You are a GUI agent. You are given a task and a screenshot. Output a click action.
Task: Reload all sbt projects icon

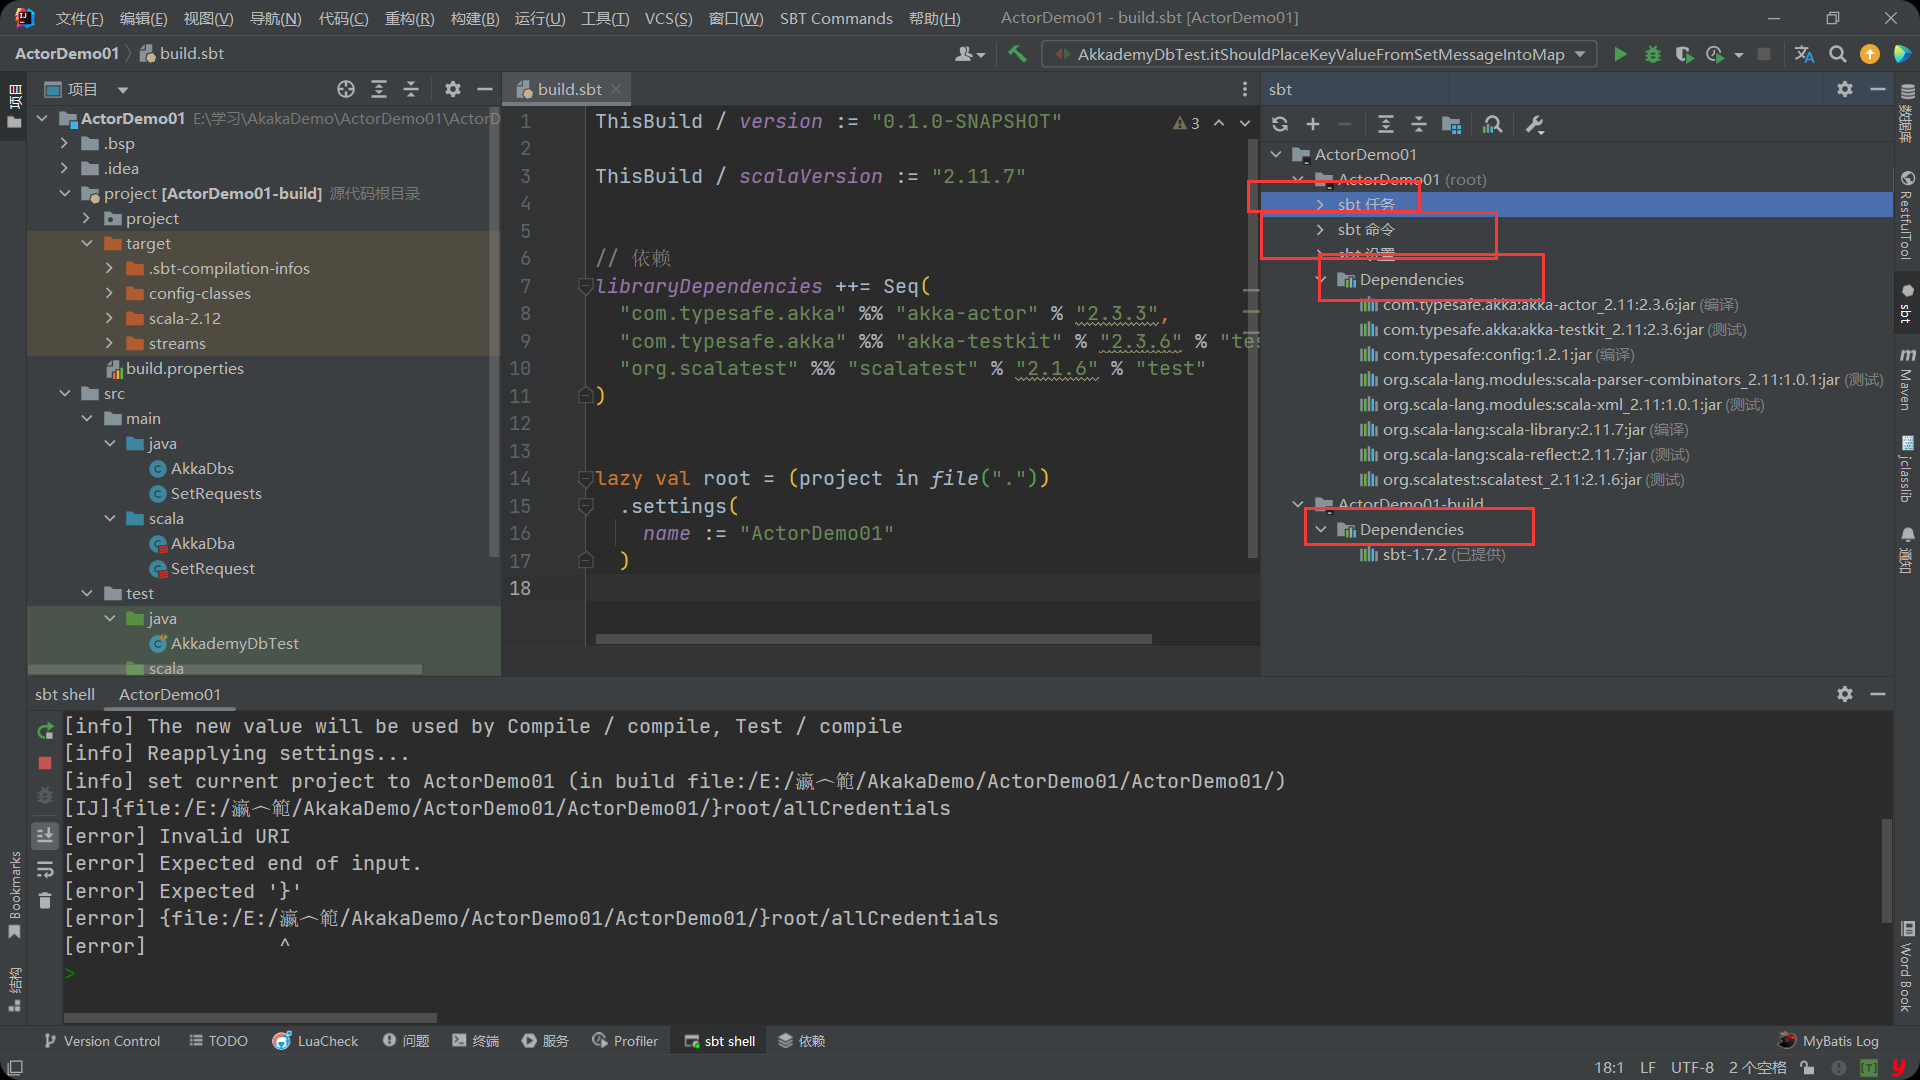(1280, 125)
